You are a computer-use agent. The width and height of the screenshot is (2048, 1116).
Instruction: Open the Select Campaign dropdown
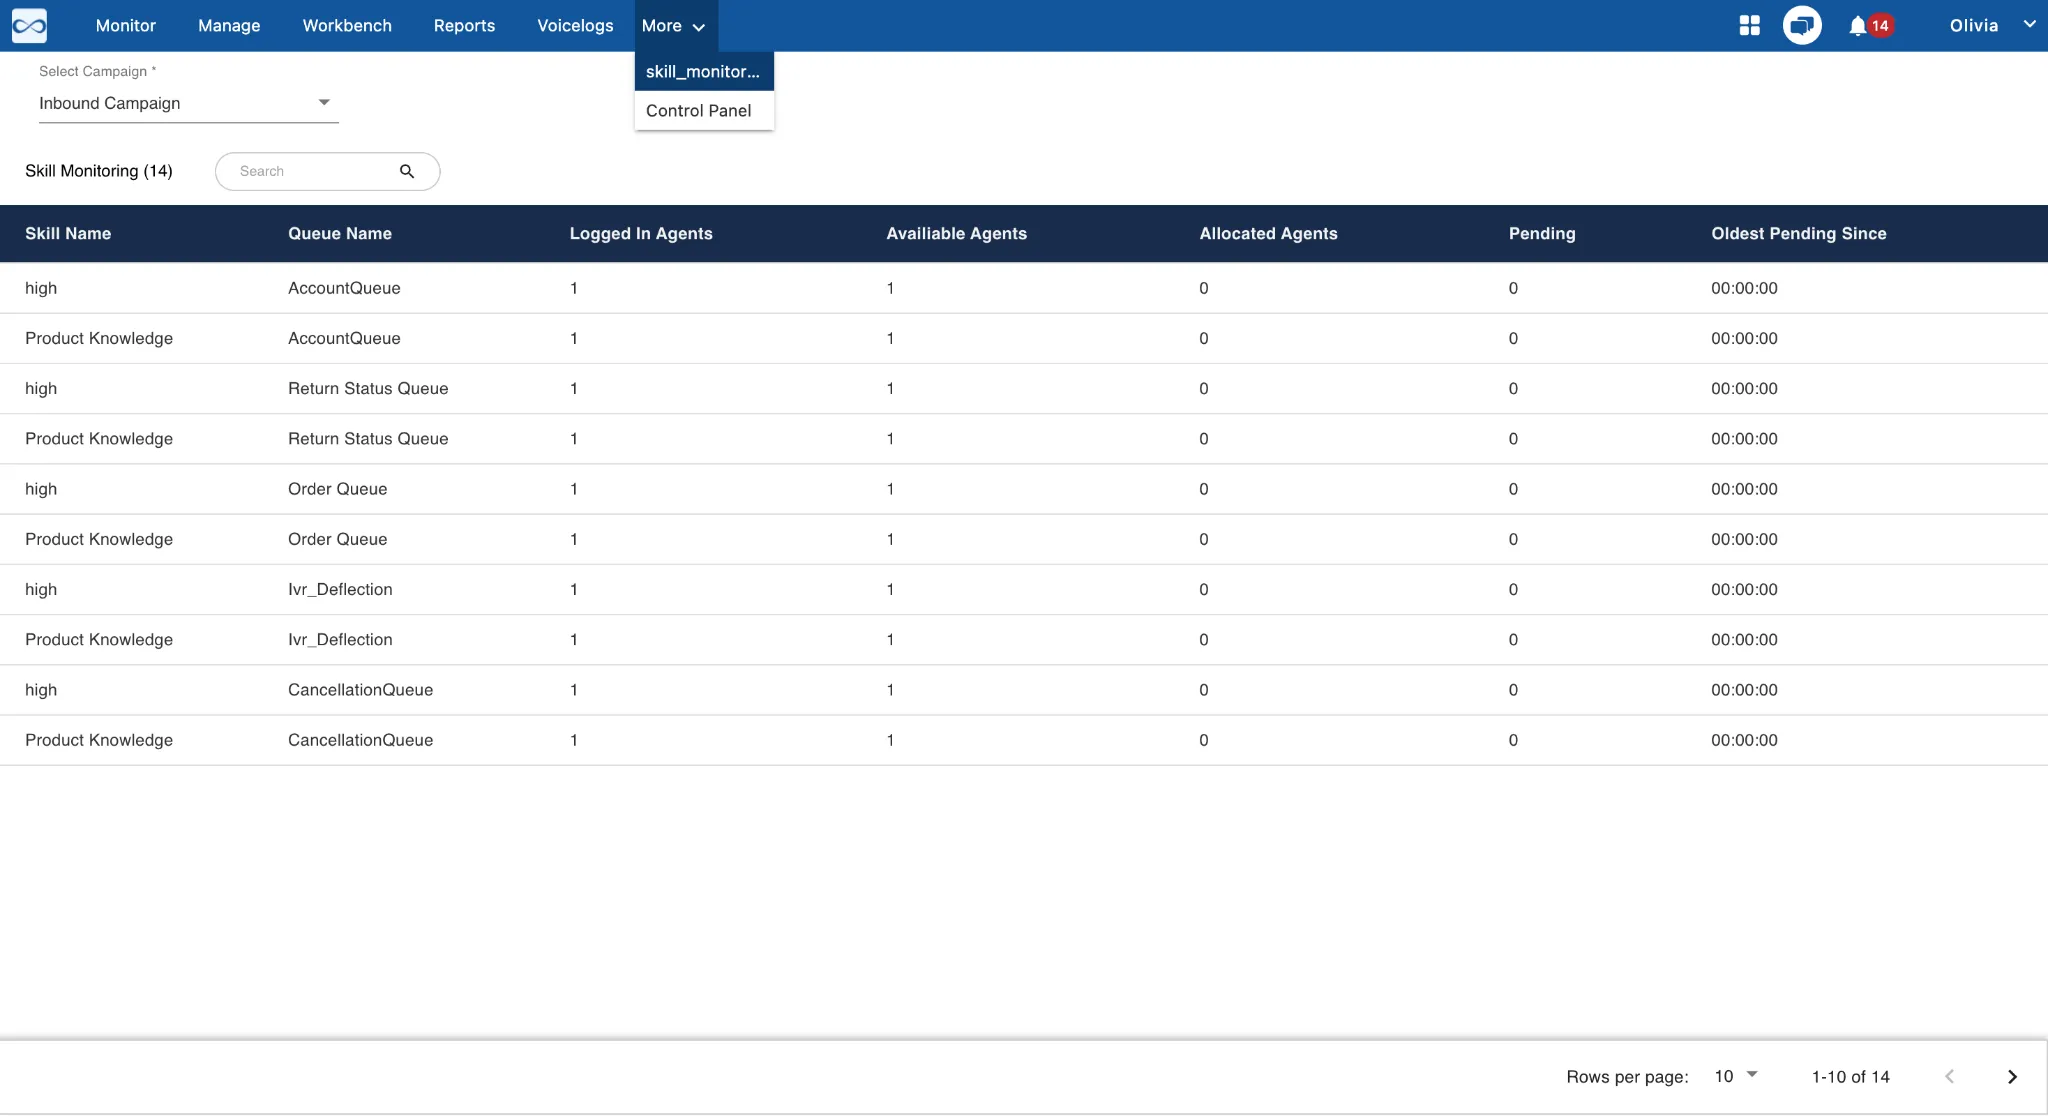point(188,103)
